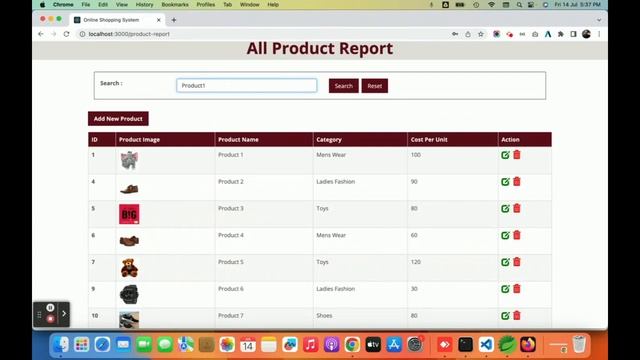The height and width of the screenshot is (360, 640).
Task: Open Finder from the Dock
Action: click(60, 344)
